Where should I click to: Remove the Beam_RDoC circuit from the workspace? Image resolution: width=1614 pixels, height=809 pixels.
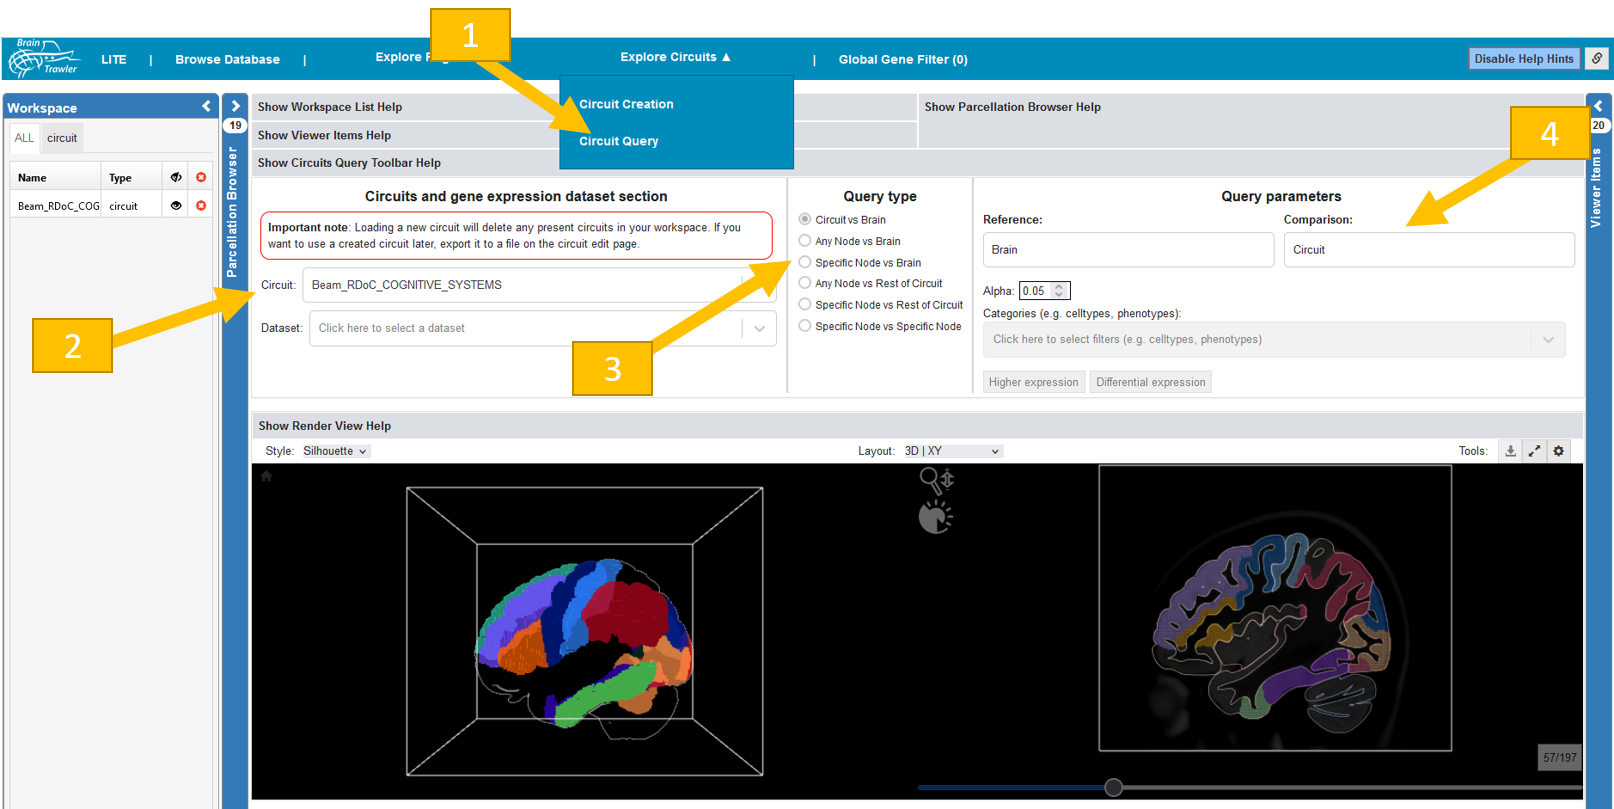(201, 206)
